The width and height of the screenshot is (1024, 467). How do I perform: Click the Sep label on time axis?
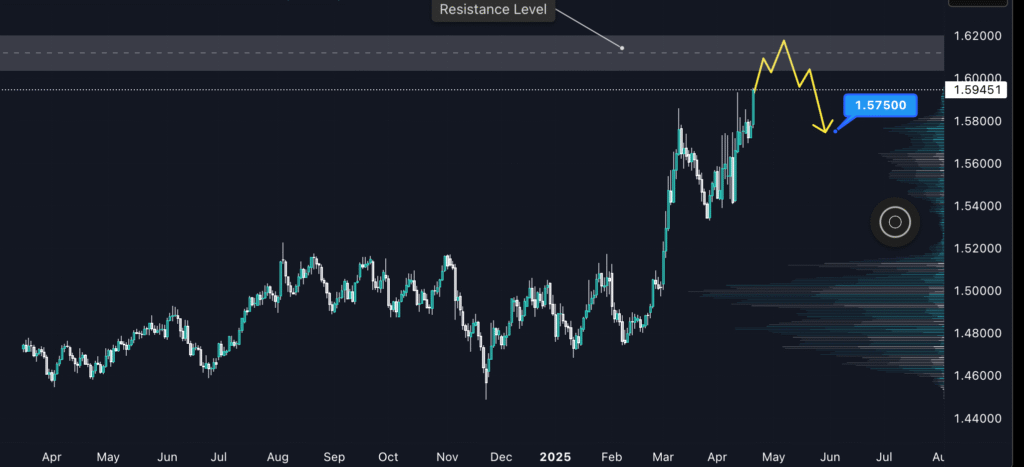pyautogui.click(x=334, y=457)
